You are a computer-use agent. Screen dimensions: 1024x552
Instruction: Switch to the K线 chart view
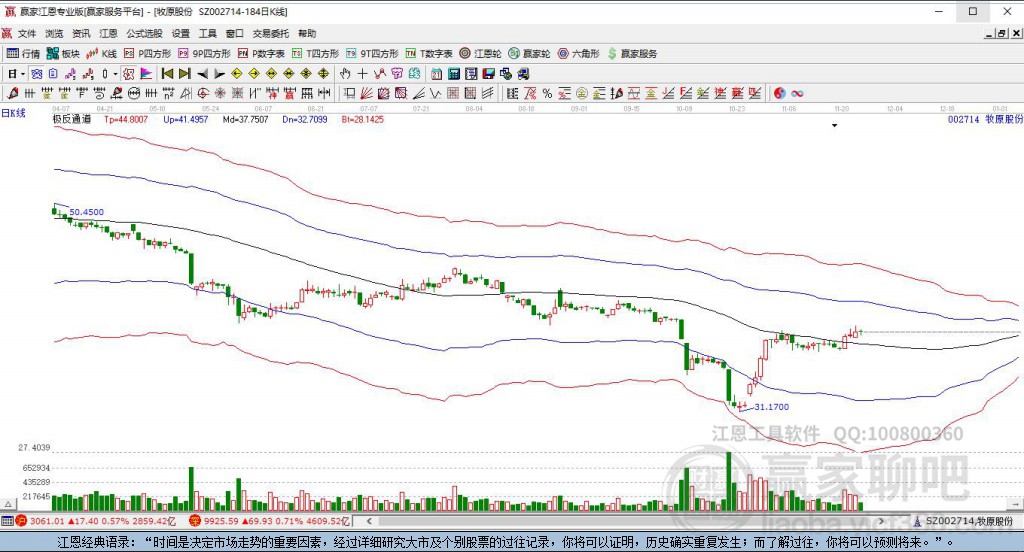point(102,54)
